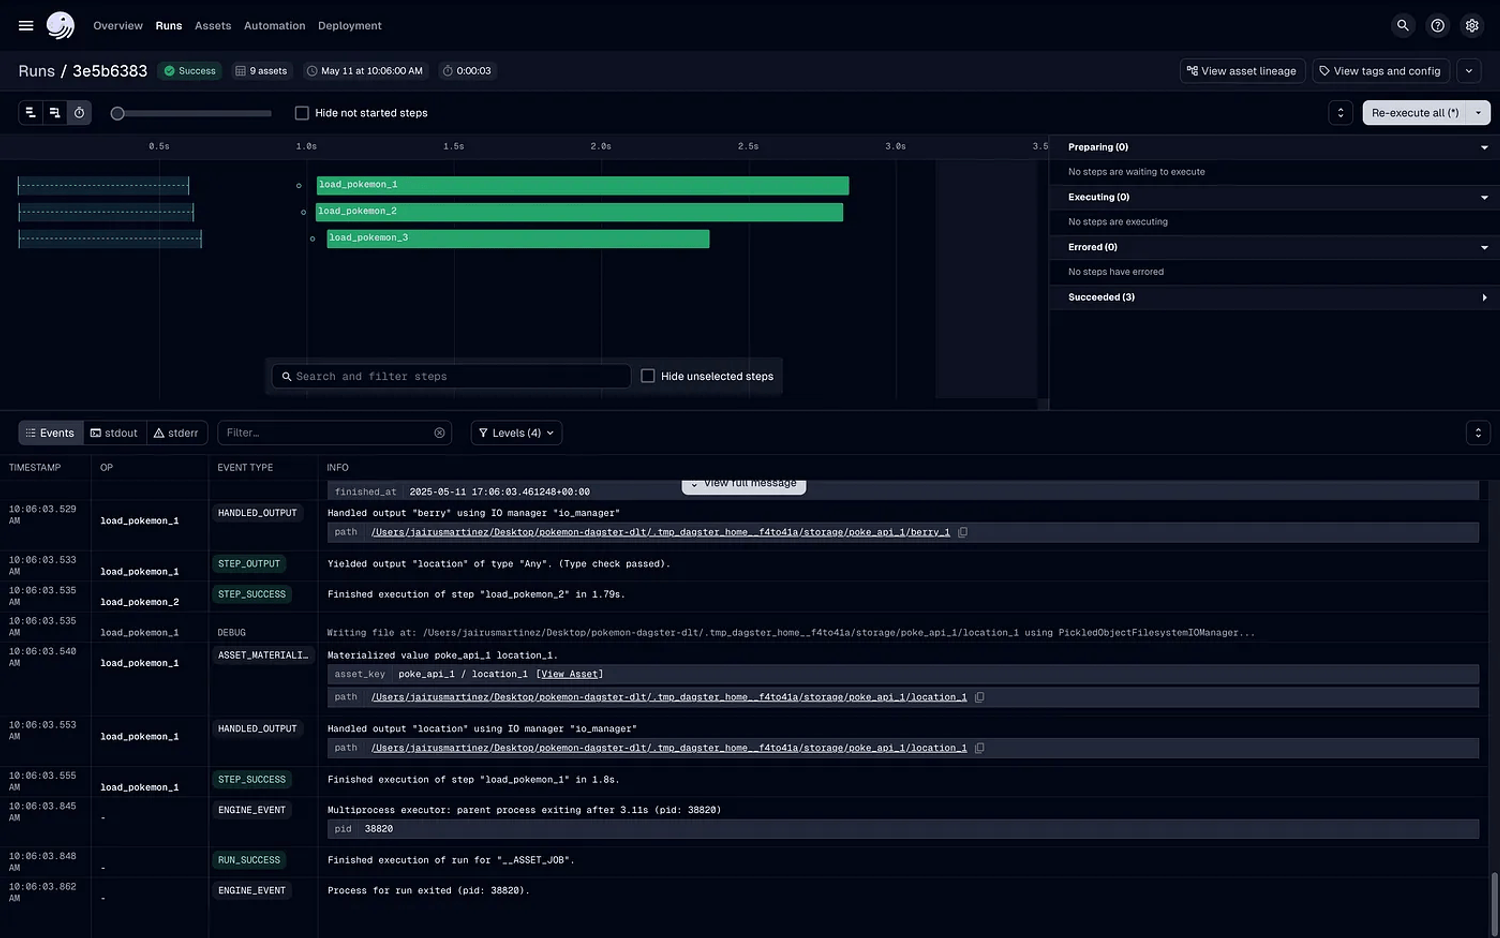This screenshot has width=1500, height=938.
Task: Click the 0:00:03 duration tag
Action: pos(467,71)
